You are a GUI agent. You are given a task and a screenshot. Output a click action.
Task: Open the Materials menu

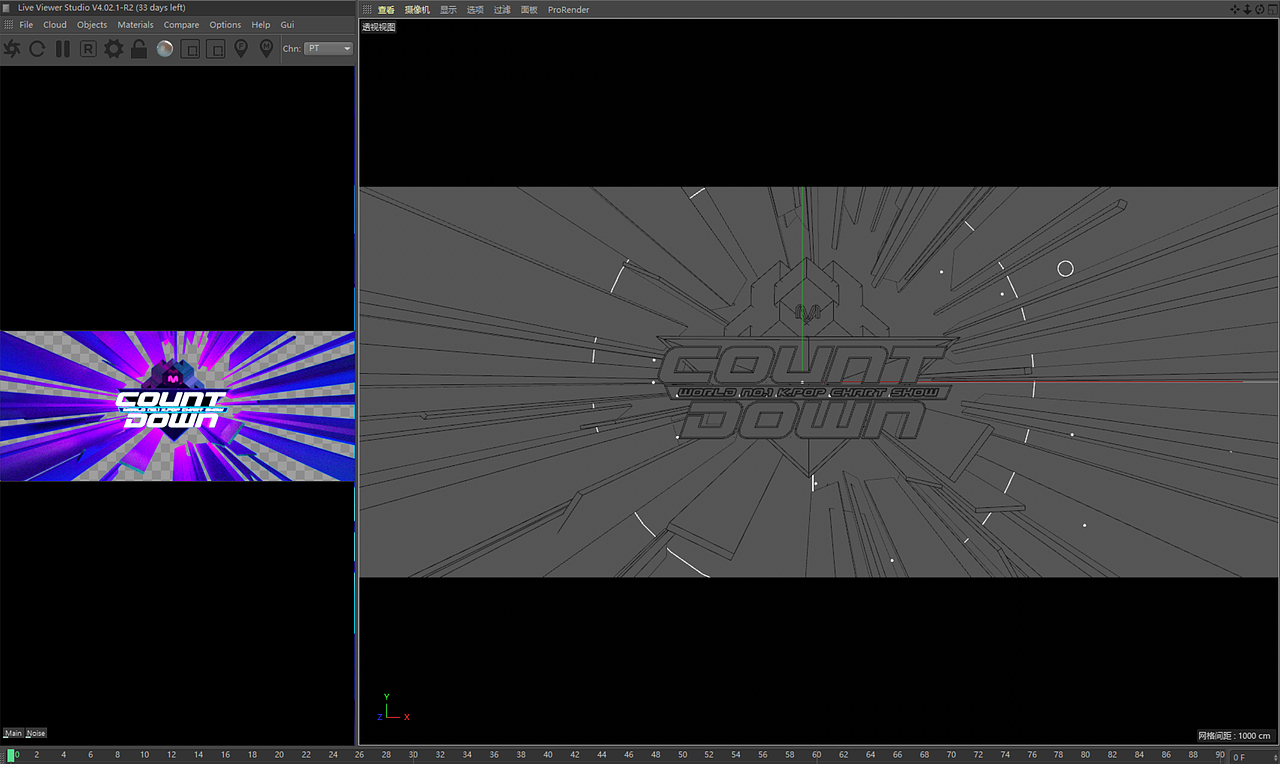[136, 25]
